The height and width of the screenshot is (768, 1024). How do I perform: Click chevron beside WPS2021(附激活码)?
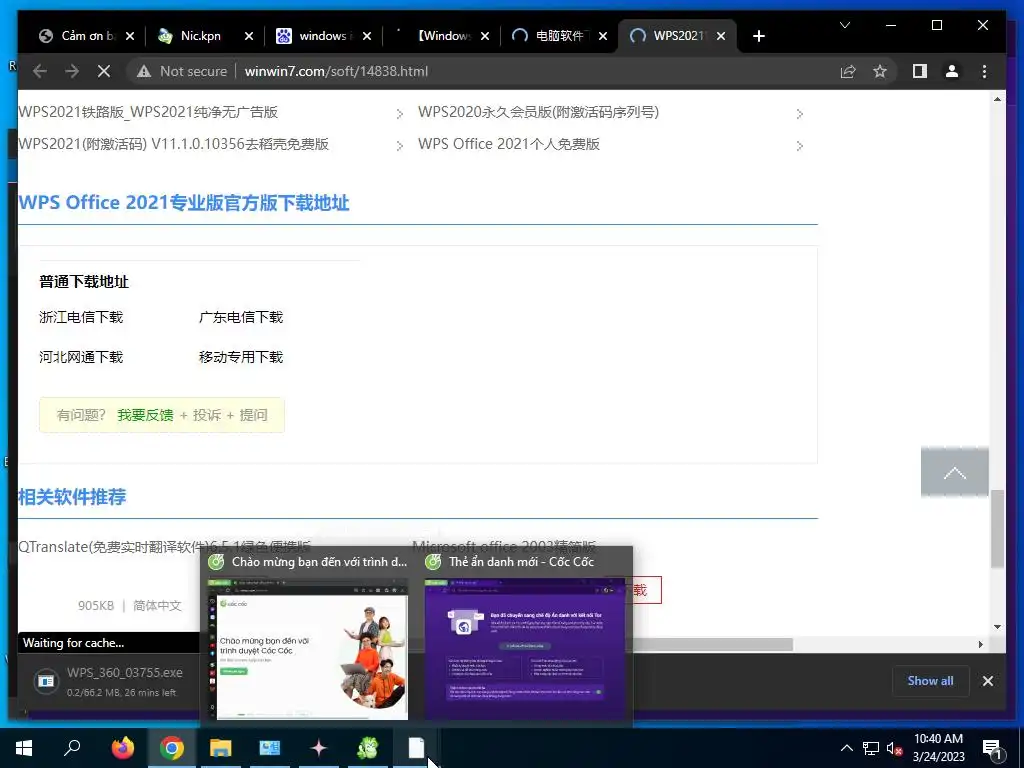pos(400,146)
